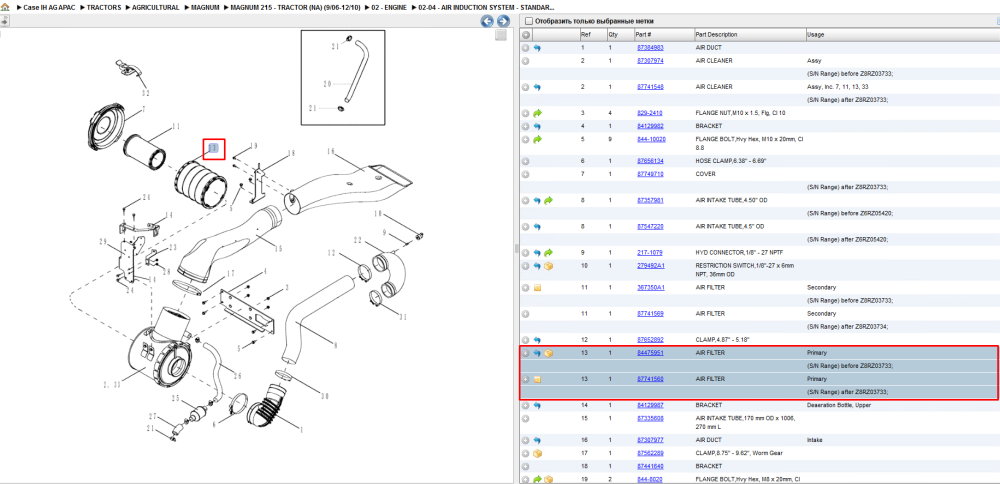Click the green arrow icon for part 217-1079
Screen dimensions: 1000x484
548,253
